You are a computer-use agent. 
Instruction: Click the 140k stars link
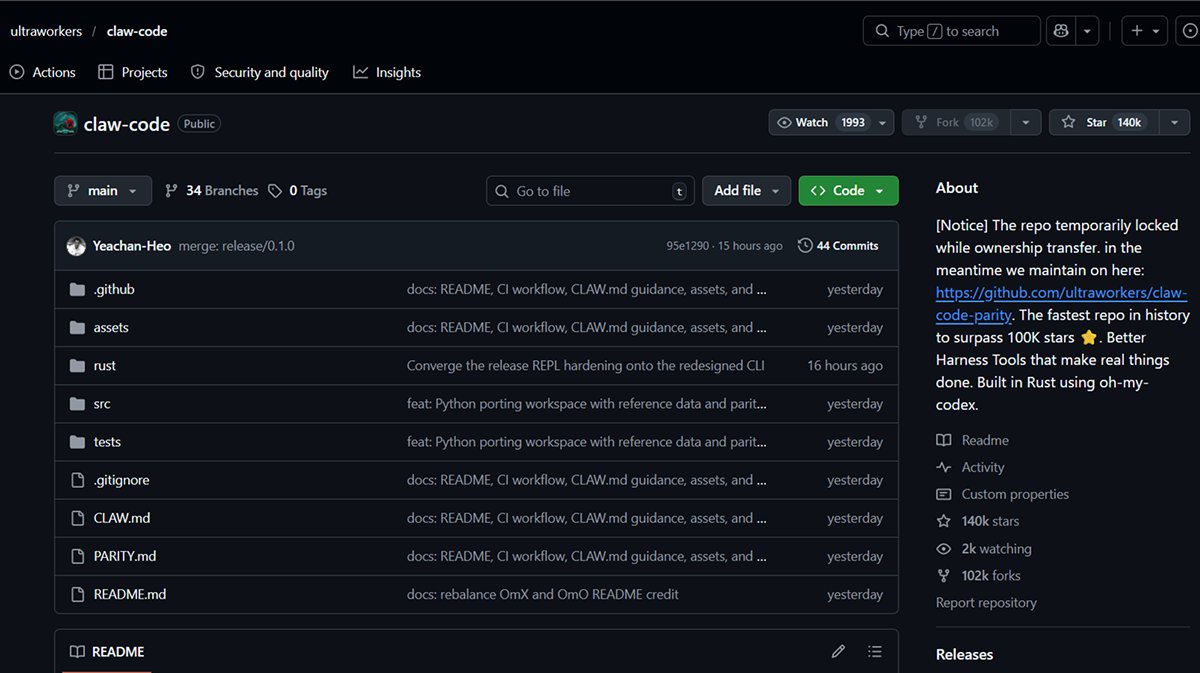978,521
